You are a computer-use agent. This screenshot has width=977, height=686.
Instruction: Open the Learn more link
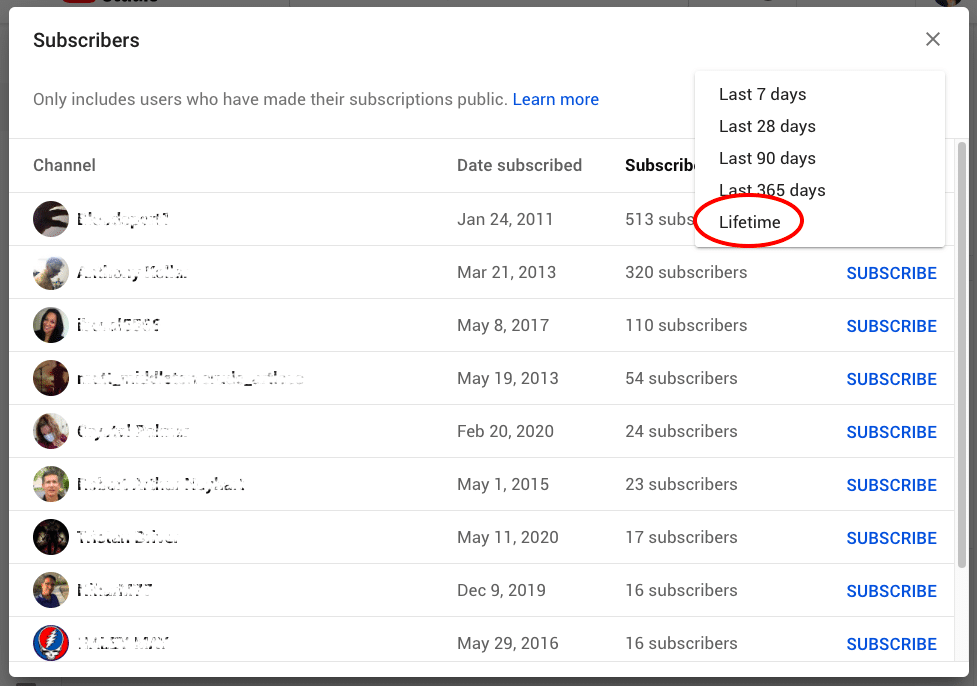(x=555, y=99)
